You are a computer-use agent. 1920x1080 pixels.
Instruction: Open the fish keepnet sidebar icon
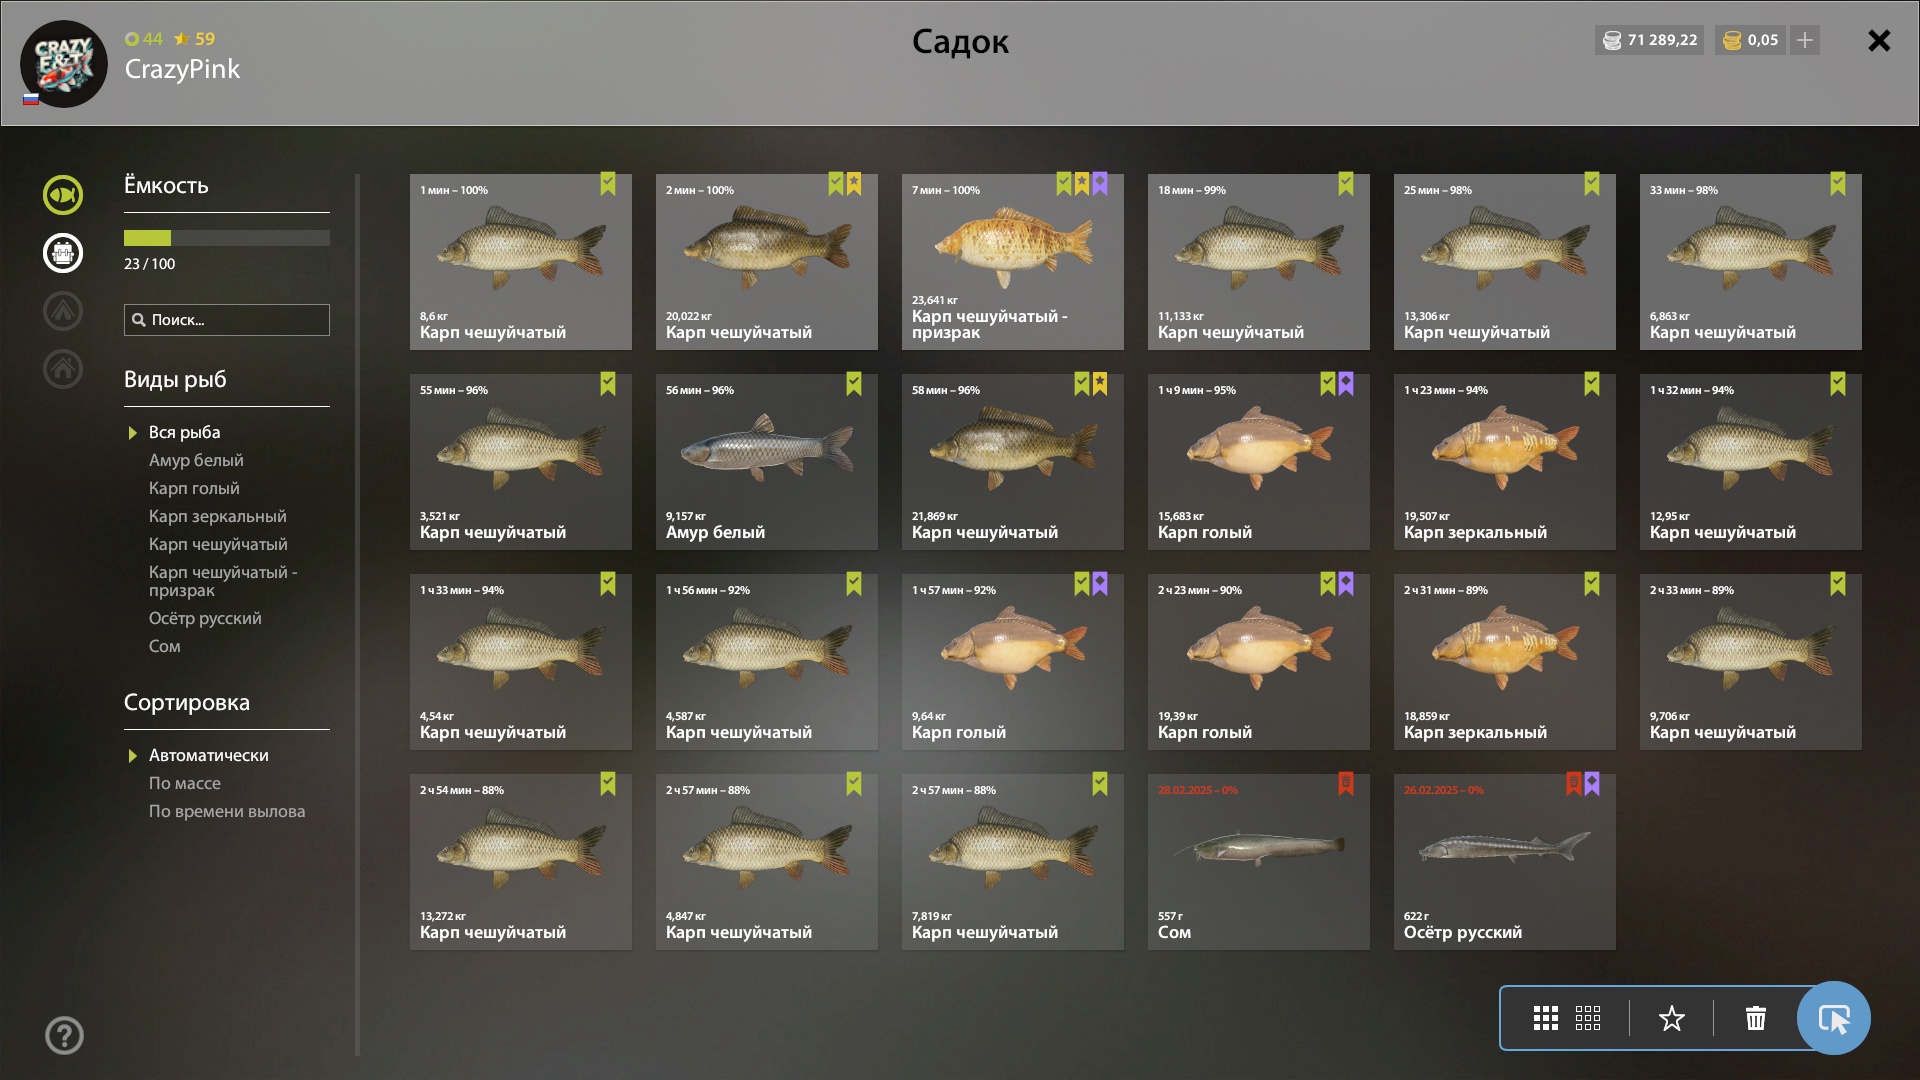tap(63, 195)
